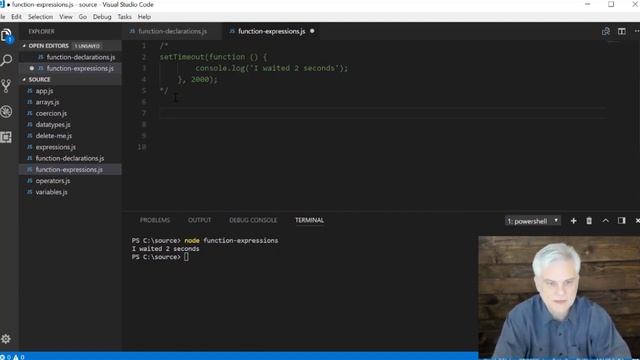Open app.js in the file tree
This screenshot has width=640, height=360.
tap(70, 91)
